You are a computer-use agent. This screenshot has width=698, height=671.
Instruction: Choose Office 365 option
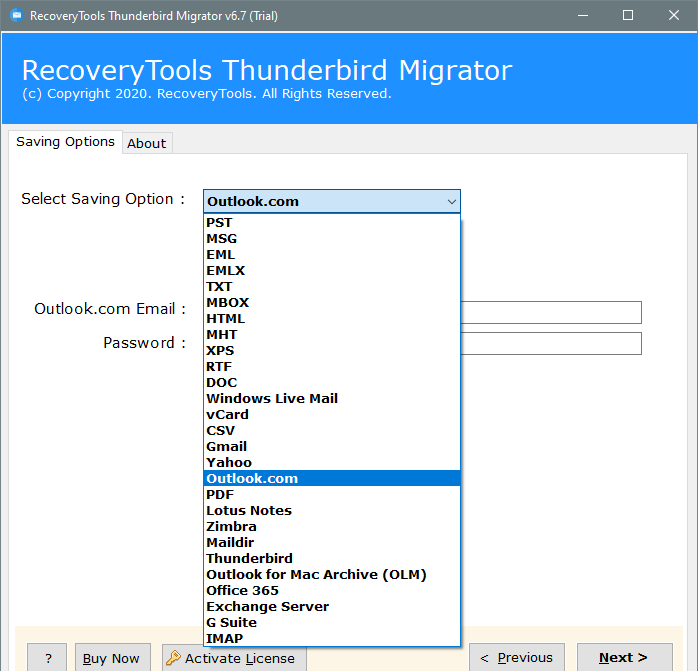[332, 591]
